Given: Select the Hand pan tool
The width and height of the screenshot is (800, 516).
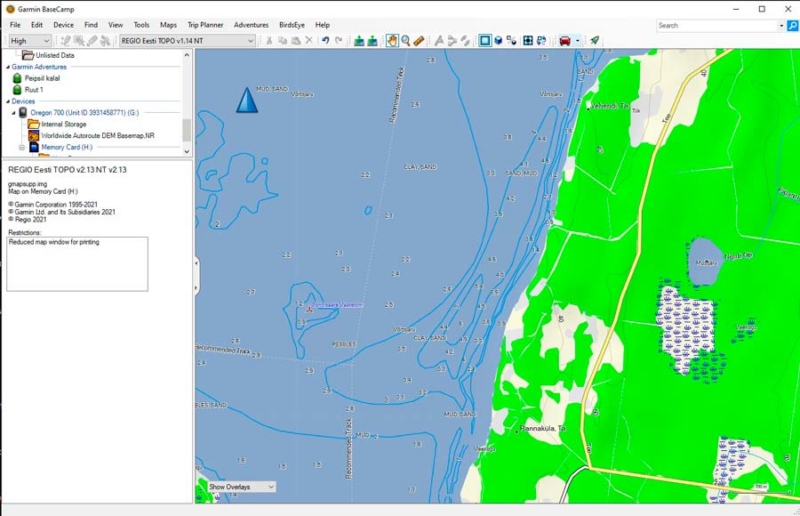Looking at the screenshot, I should (392, 40).
